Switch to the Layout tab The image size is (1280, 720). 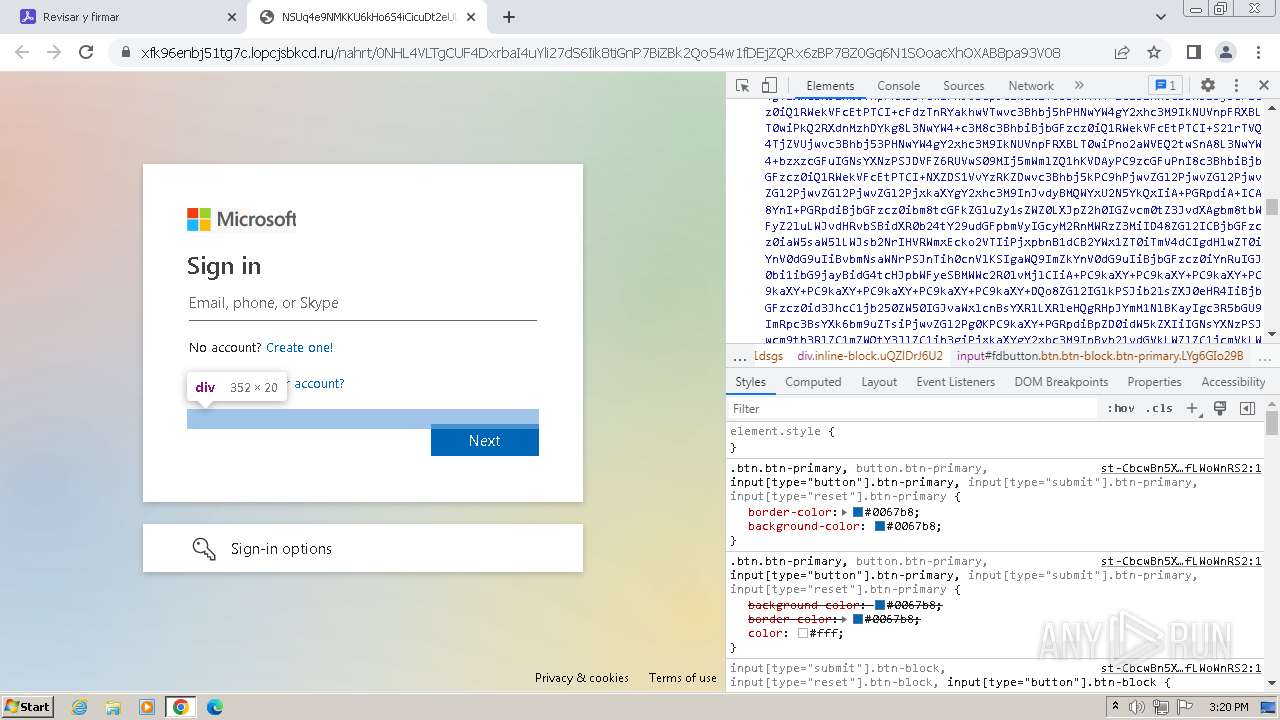[x=879, y=382]
